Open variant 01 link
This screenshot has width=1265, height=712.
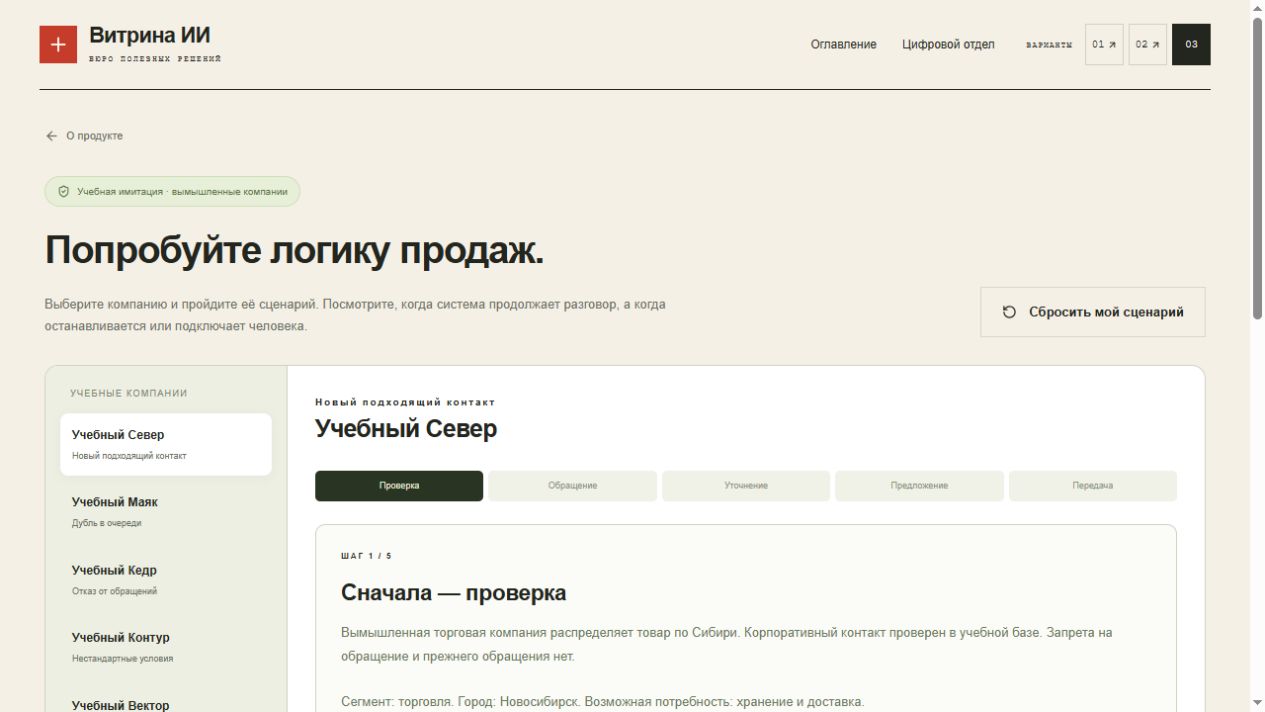(1104, 45)
